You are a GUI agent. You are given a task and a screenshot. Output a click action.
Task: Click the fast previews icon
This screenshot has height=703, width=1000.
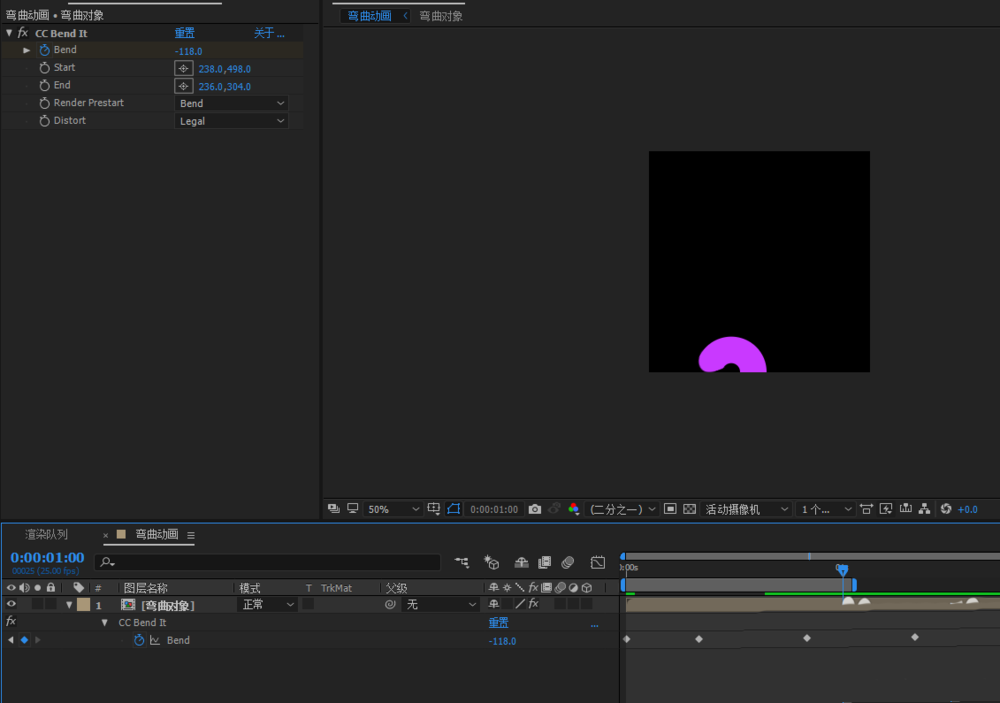(886, 508)
